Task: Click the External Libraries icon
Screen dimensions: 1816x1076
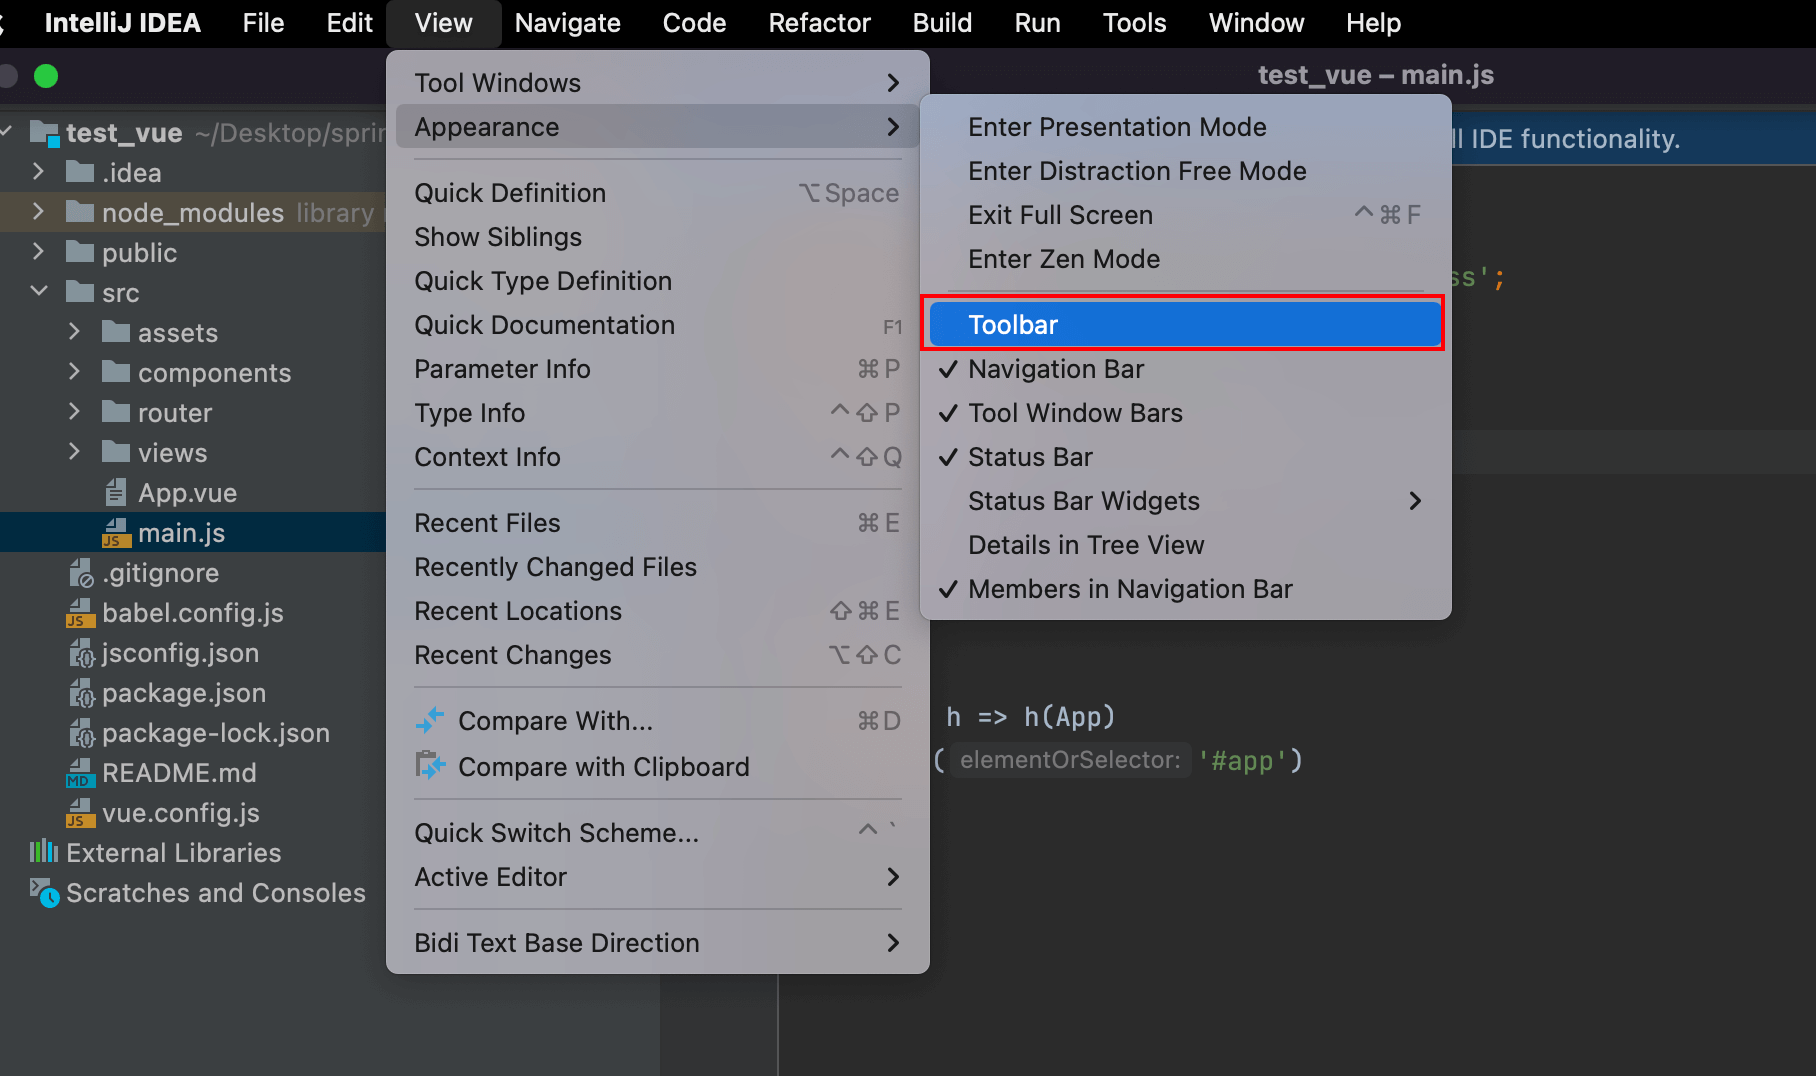Action: (x=44, y=852)
